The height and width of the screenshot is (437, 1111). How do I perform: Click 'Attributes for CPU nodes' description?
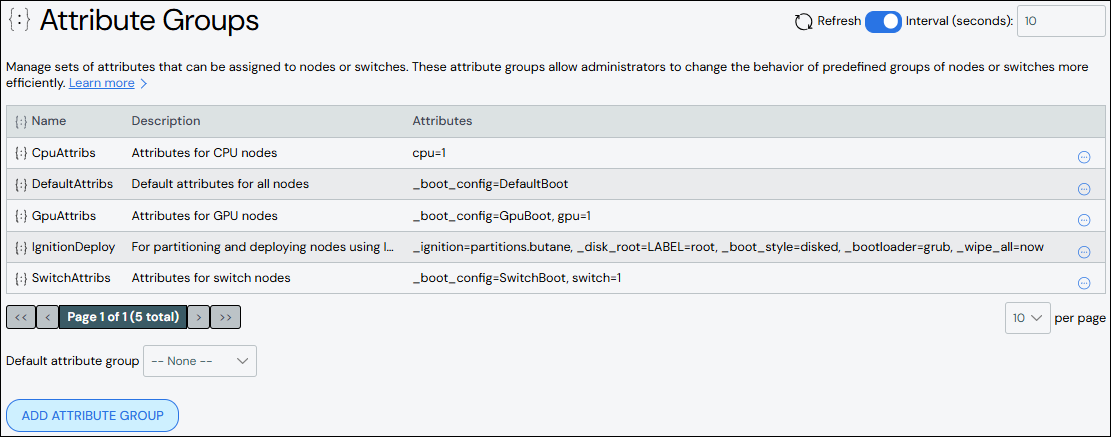coord(204,152)
